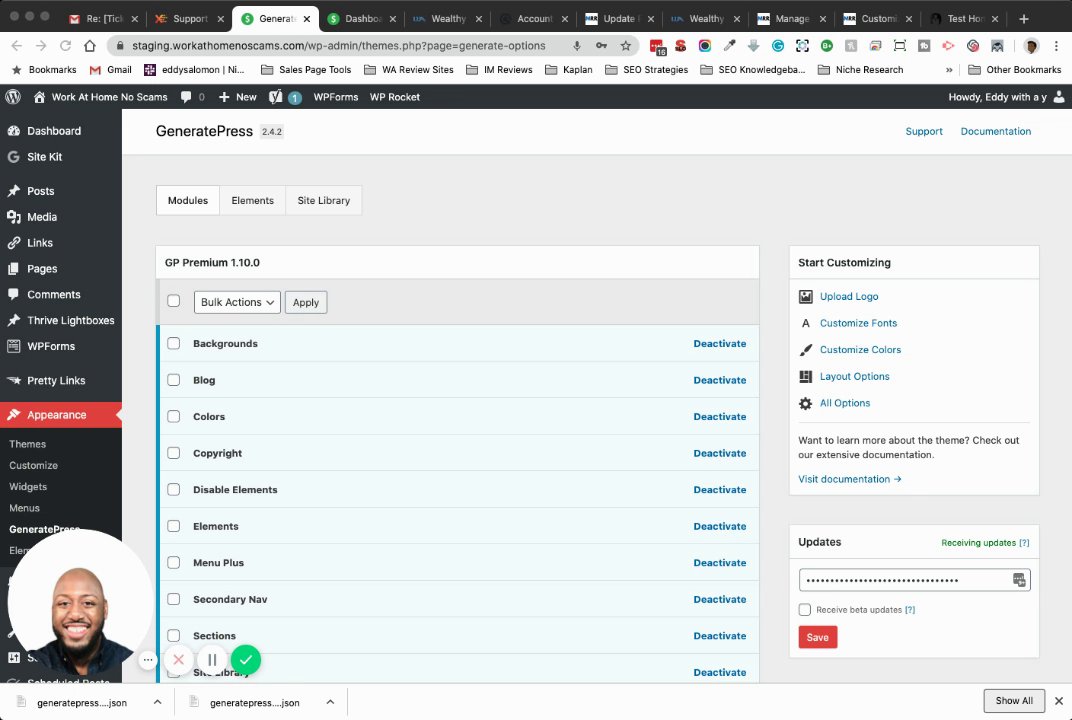Check the Blog module checkbox
This screenshot has height=720, width=1072.
(x=174, y=379)
